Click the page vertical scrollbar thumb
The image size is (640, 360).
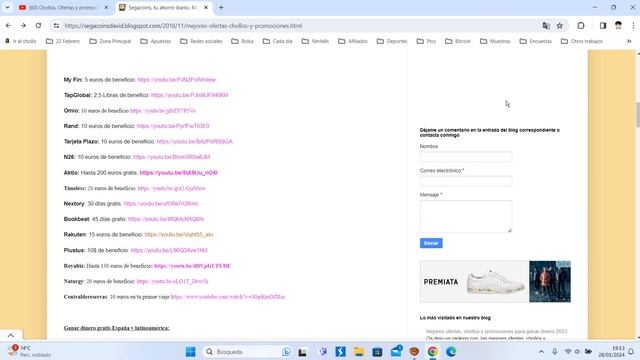[637, 115]
